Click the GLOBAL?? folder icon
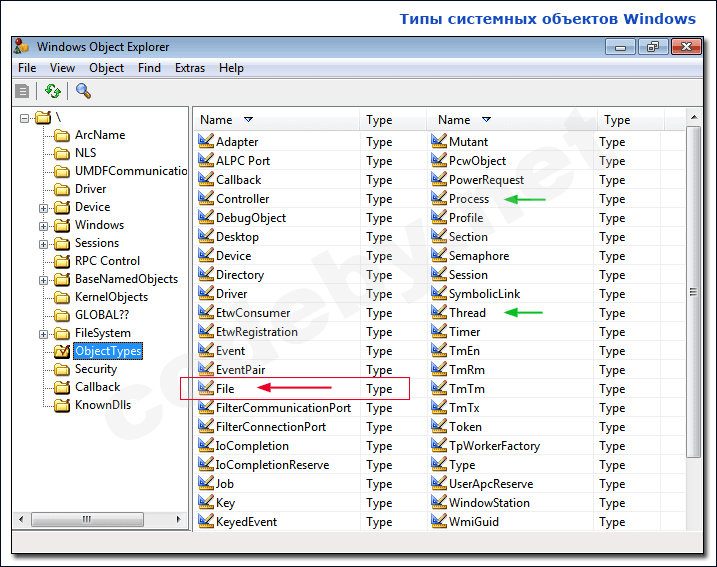The height and width of the screenshot is (567, 717). click(x=62, y=315)
